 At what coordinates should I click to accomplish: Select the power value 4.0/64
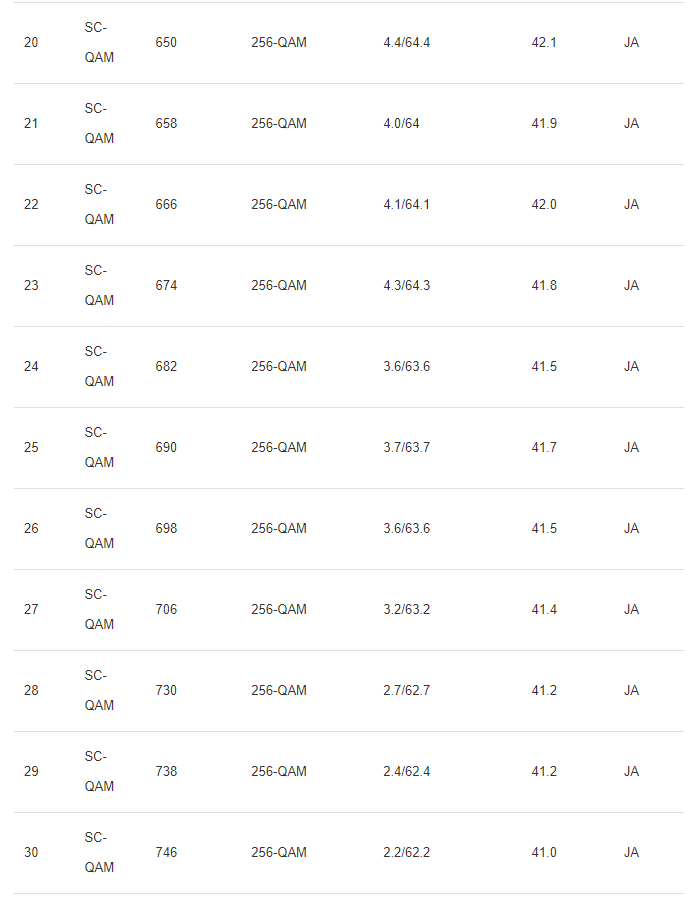(401, 124)
